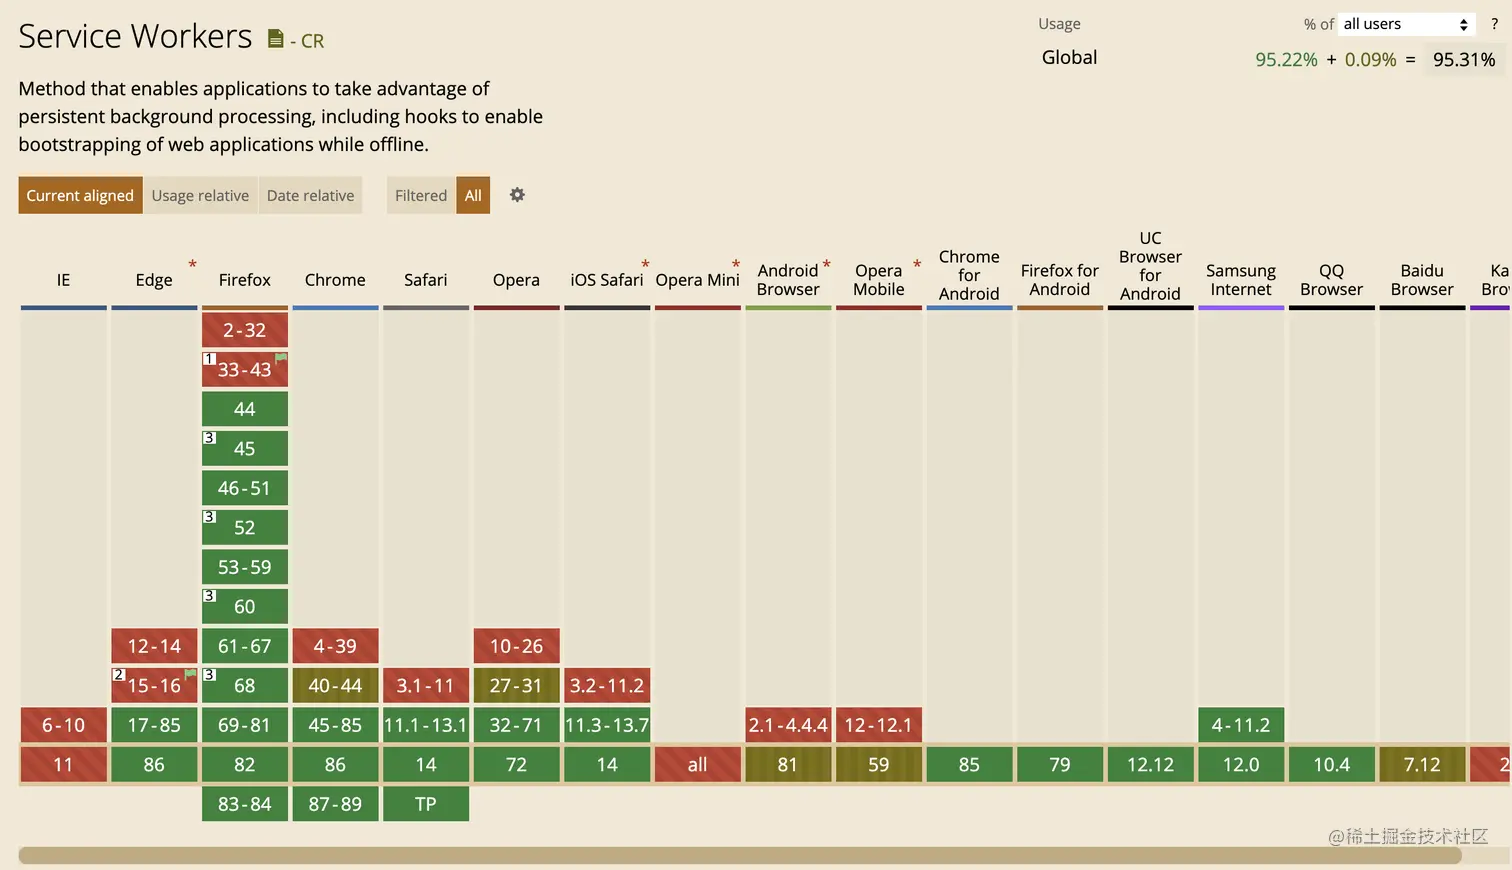The height and width of the screenshot is (870, 1512).
Task: Click the question mark help icon
Action: 1494,24
